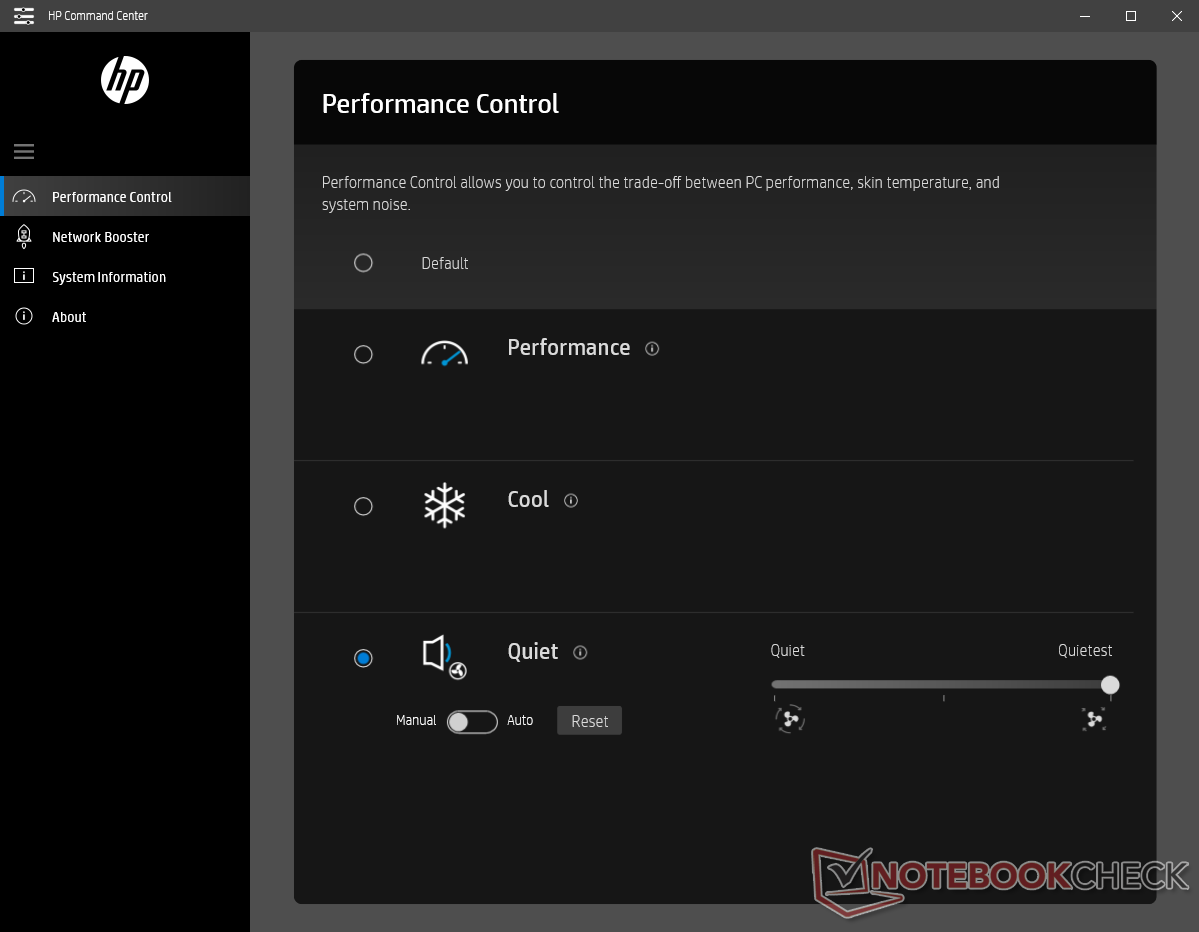Click the Cool snowflake icon
The width and height of the screenshot is (1199, 932).
tap(444, 505)
